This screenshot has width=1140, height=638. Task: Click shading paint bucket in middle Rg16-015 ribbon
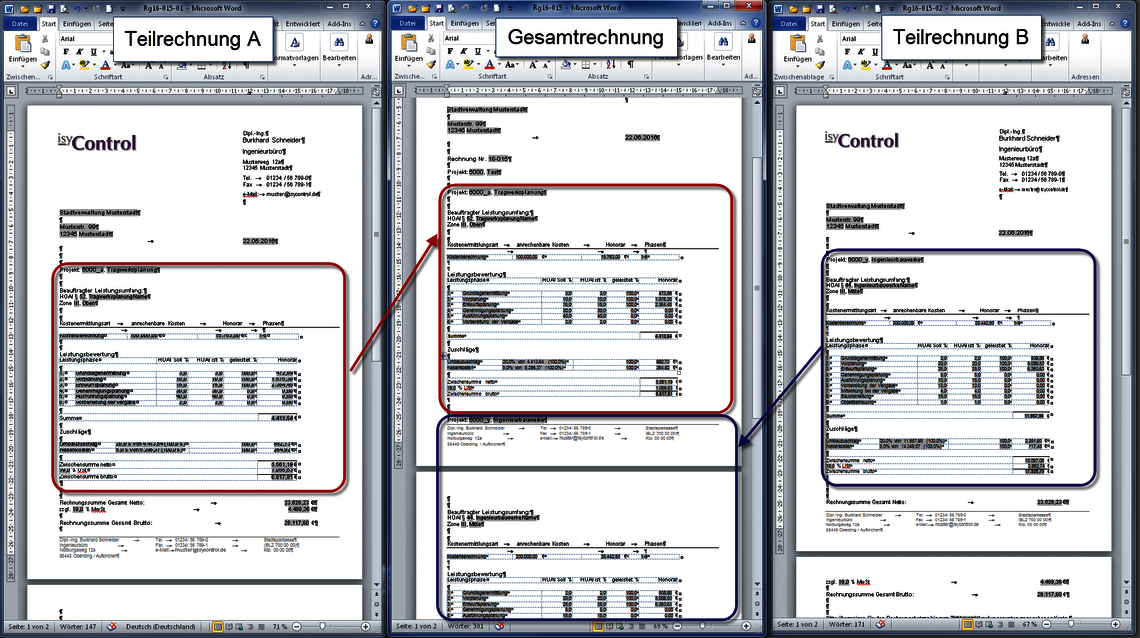click(566, 65)
